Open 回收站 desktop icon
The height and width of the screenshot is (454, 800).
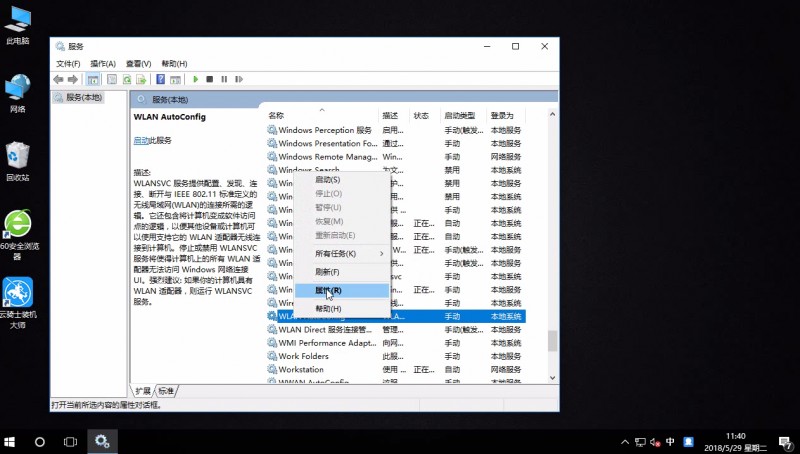[x=18, y=162]
